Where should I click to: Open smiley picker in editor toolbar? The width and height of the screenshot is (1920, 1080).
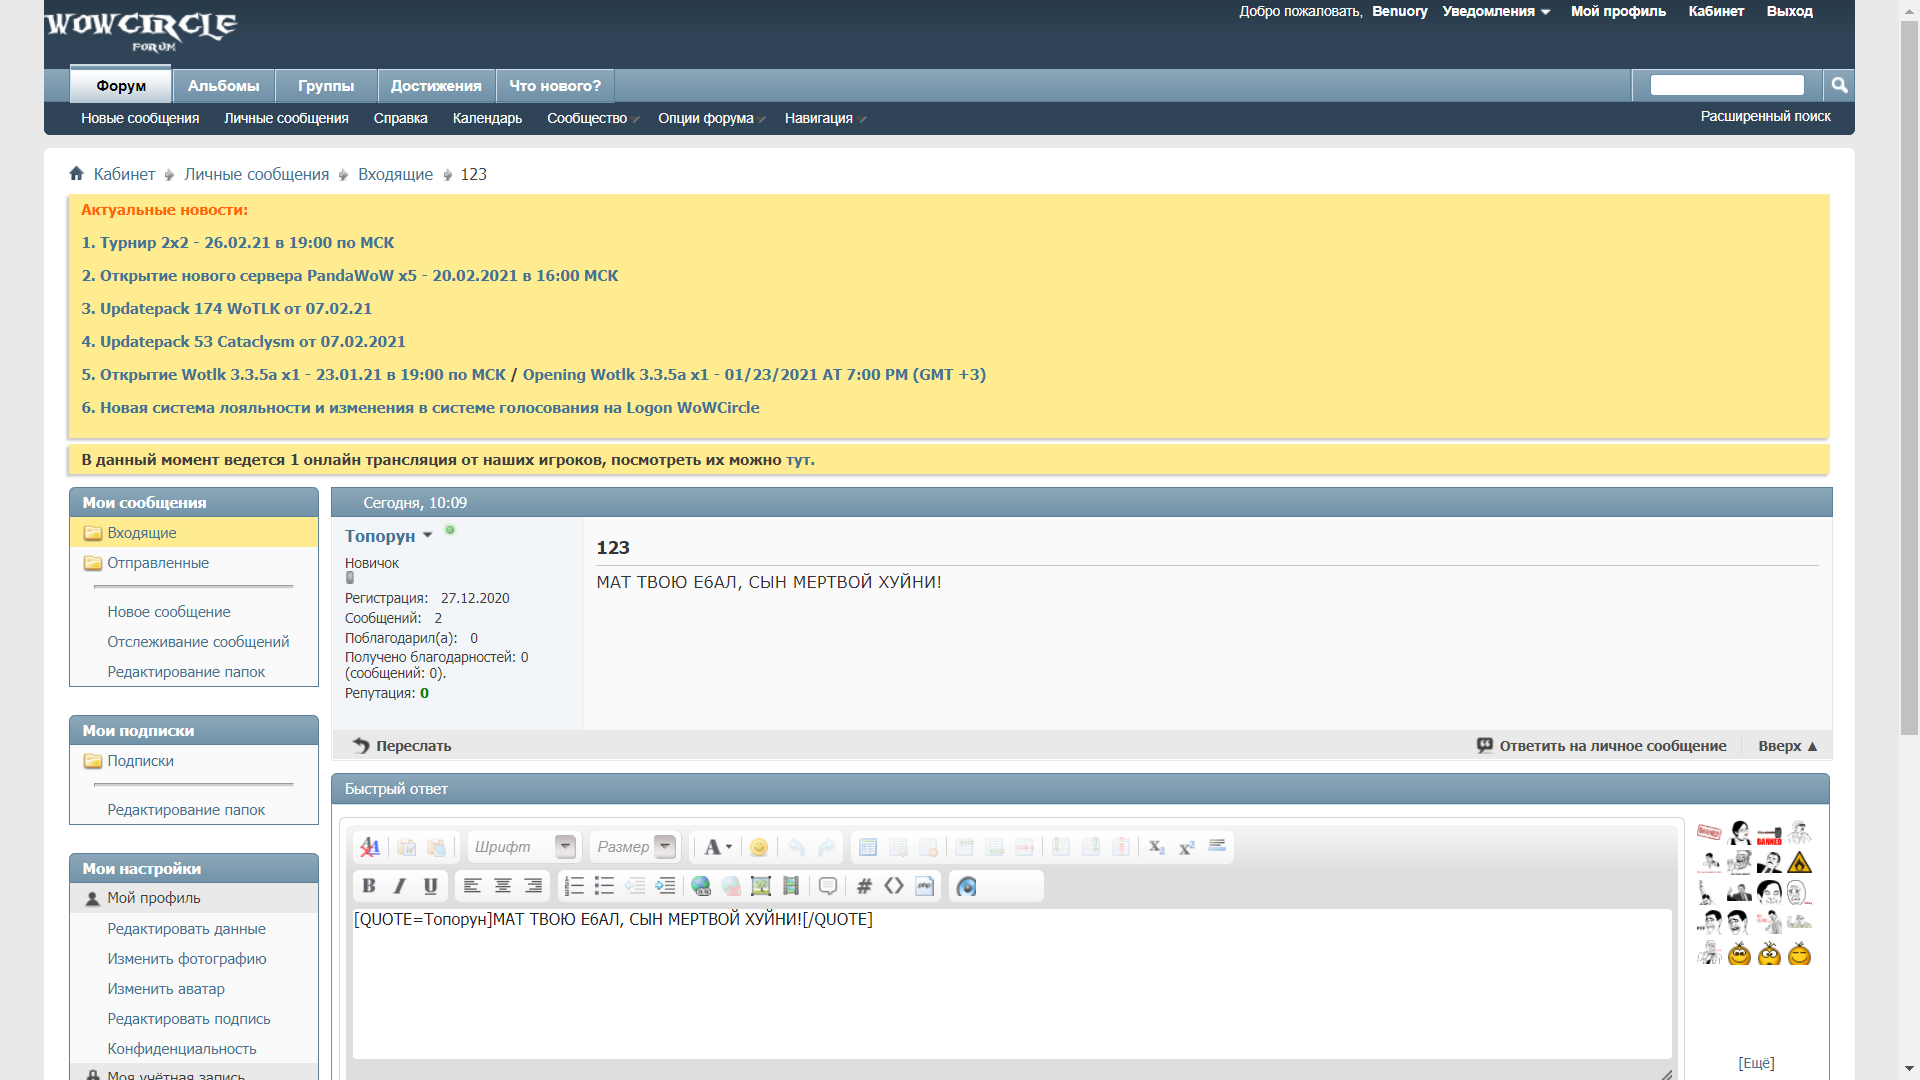point(759,847)
